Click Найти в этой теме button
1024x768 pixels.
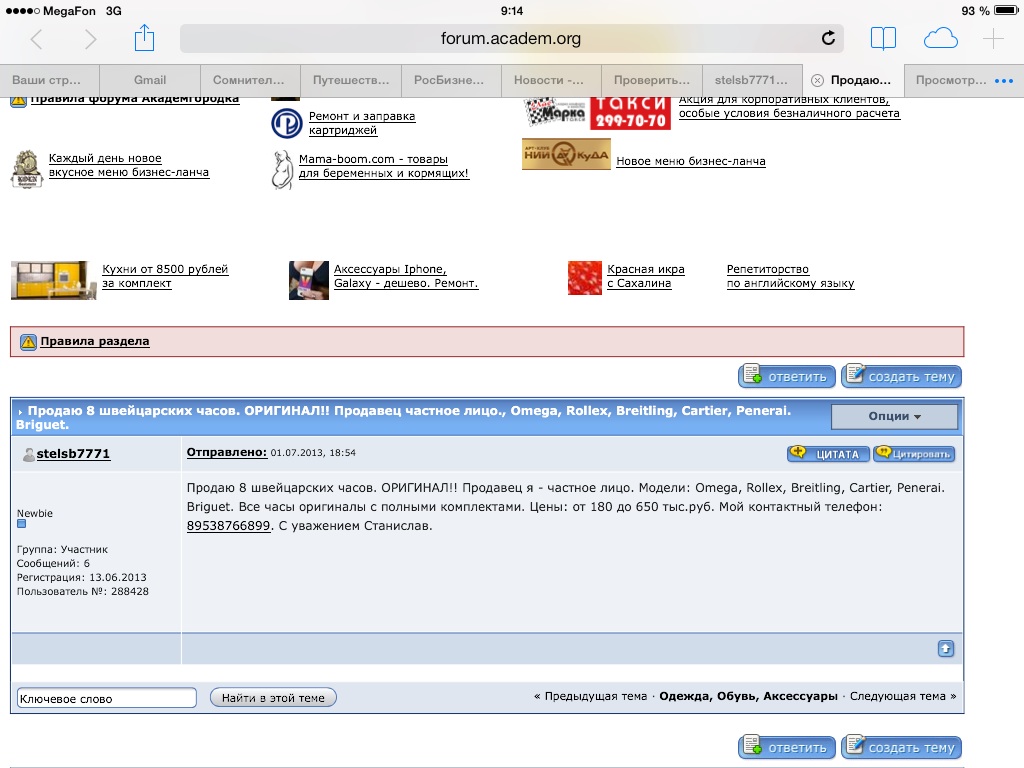tap(273, 697)
